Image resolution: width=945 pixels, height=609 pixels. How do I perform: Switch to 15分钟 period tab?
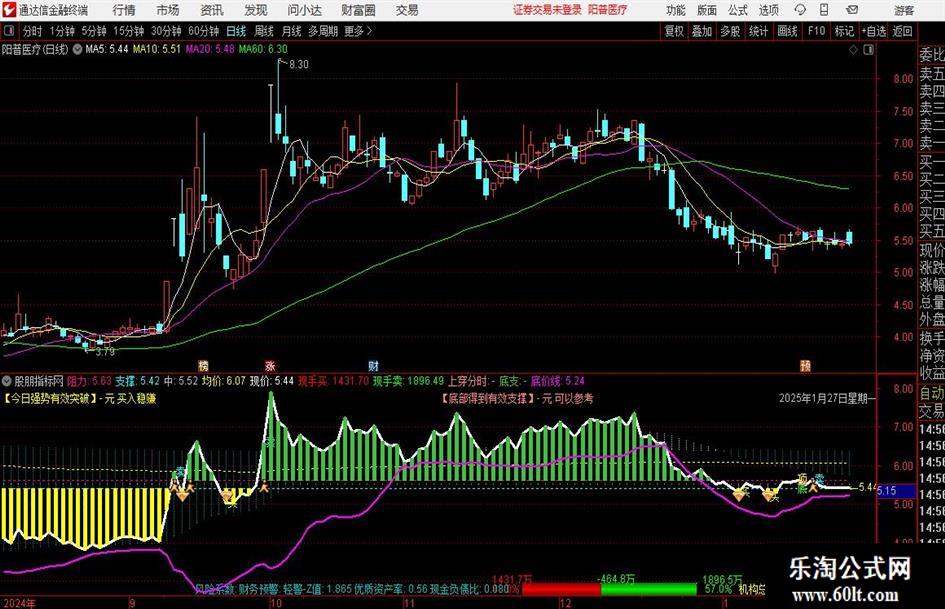coord(128,31)
